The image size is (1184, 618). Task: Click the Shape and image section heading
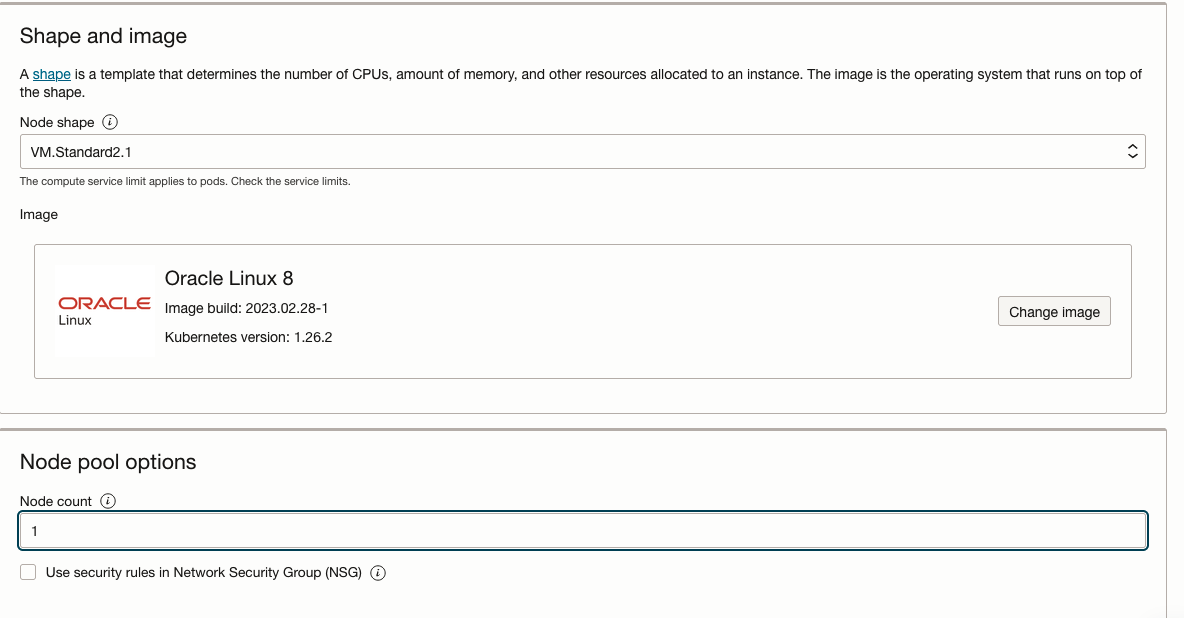[x=103, y=36]
